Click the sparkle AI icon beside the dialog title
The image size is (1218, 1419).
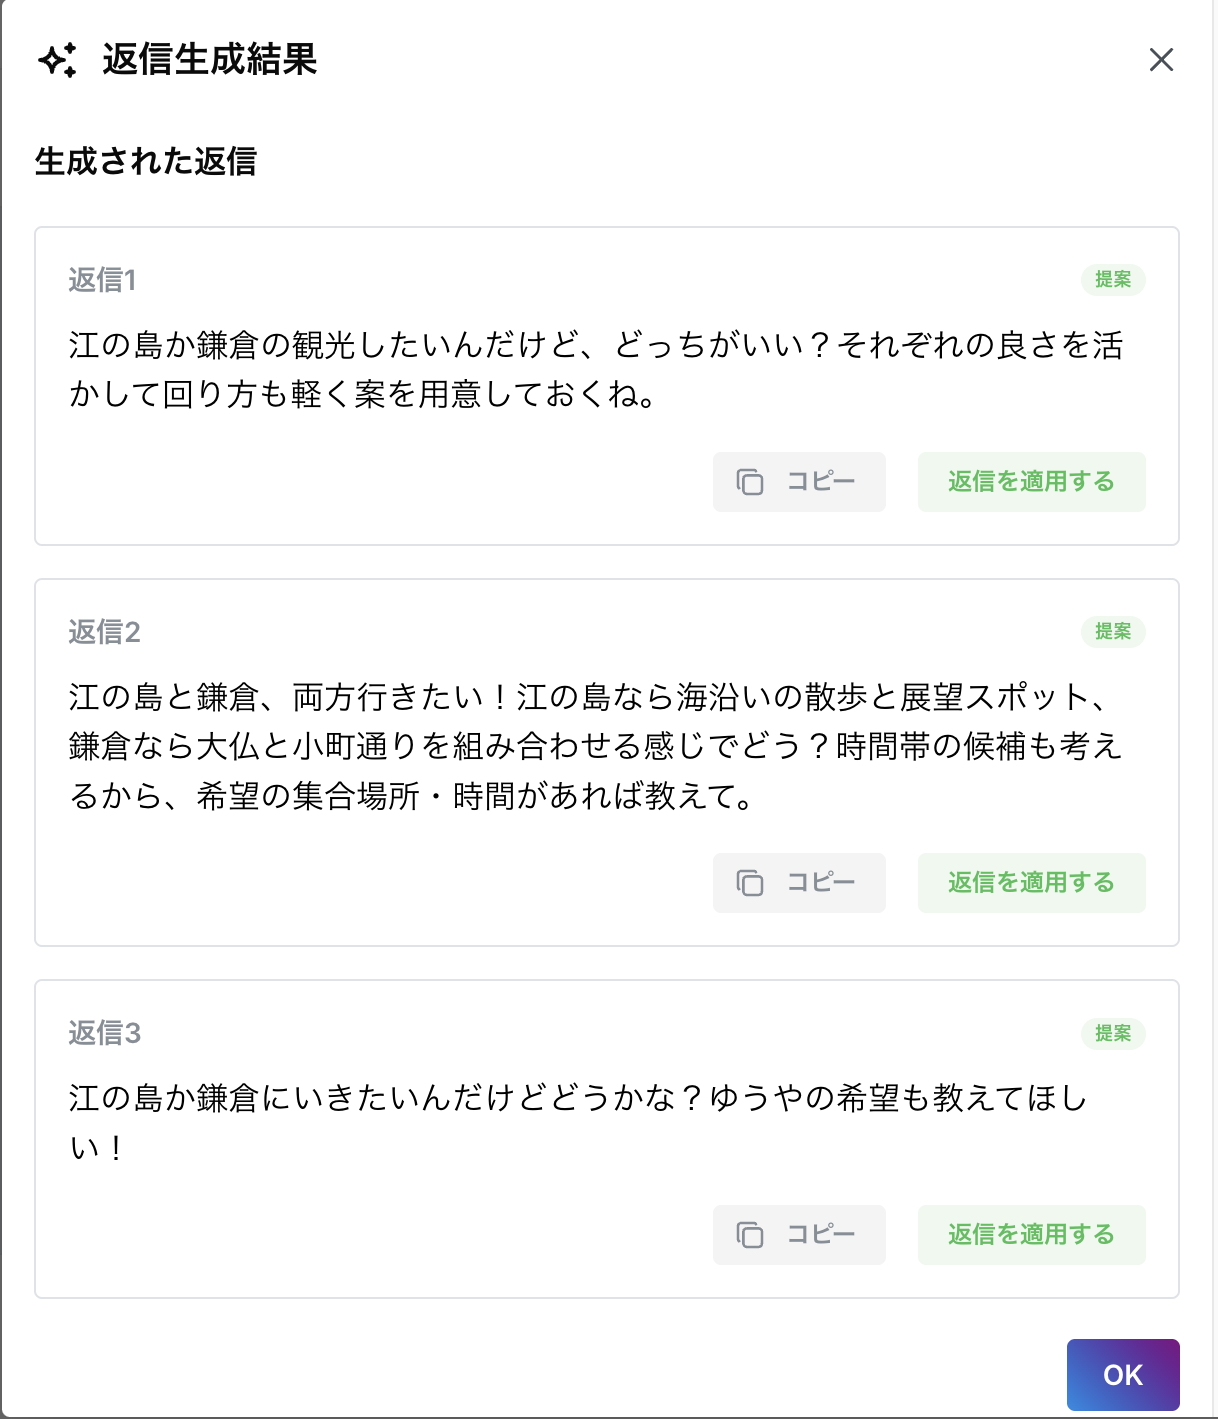(59, 62)
